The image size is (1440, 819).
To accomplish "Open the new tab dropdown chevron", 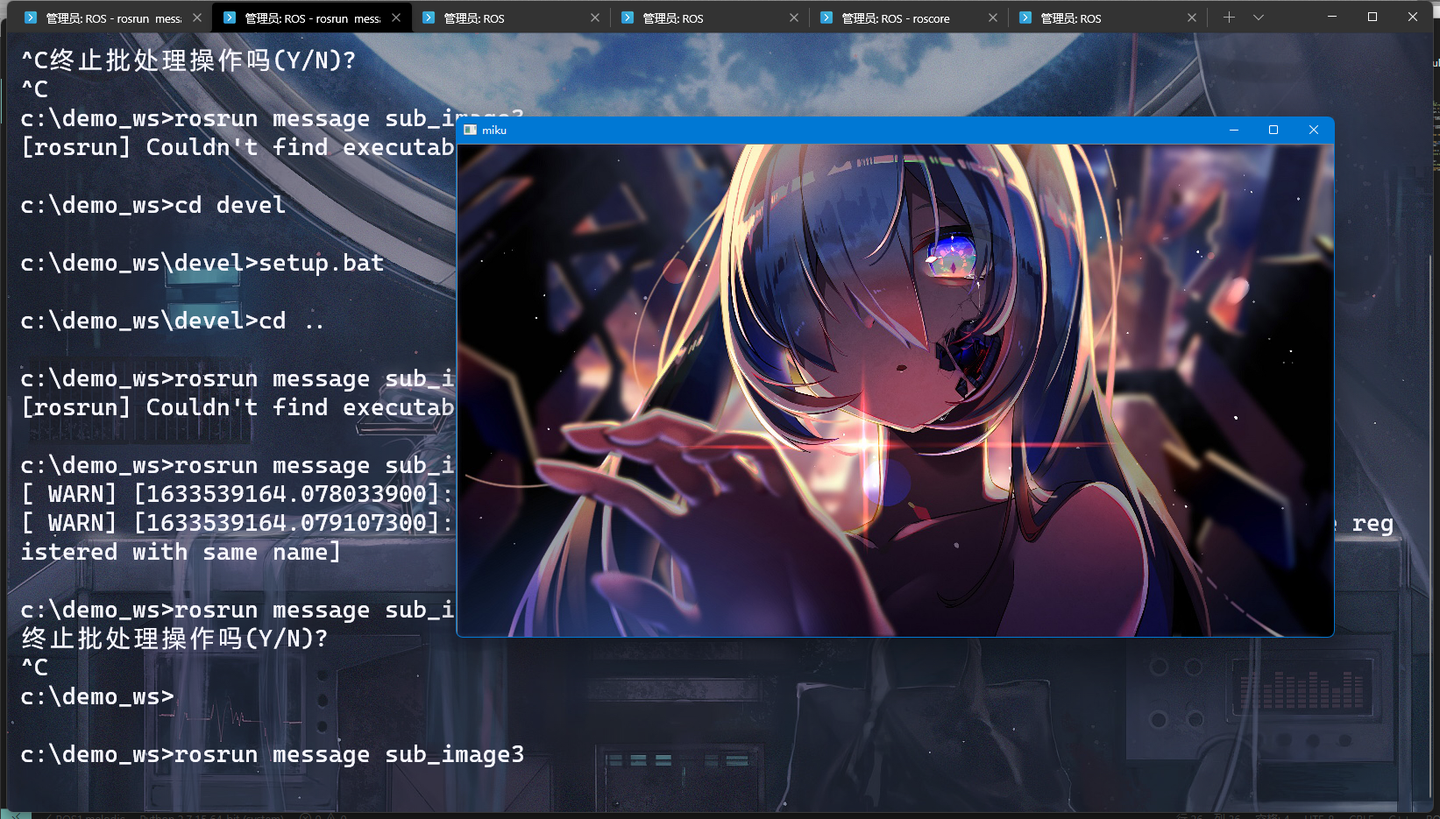I will pos(1258,17).
